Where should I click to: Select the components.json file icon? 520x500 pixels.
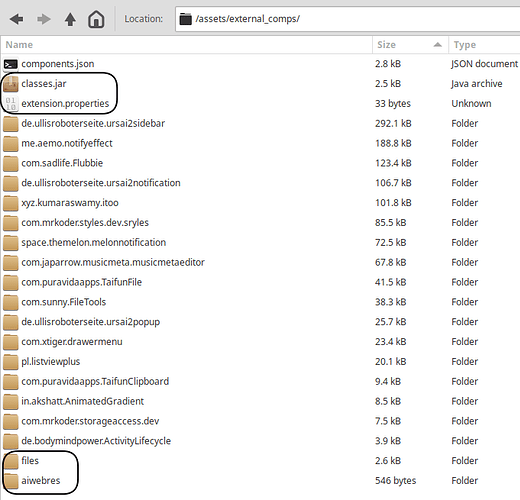click(x=11, y=64)
